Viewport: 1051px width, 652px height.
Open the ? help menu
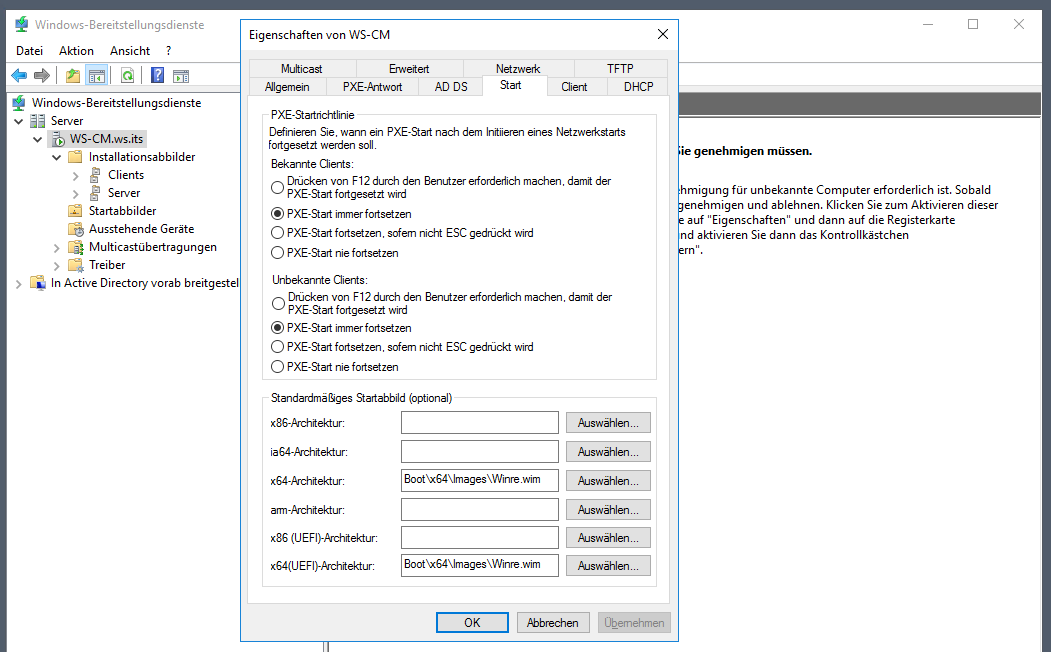point(168,51)
